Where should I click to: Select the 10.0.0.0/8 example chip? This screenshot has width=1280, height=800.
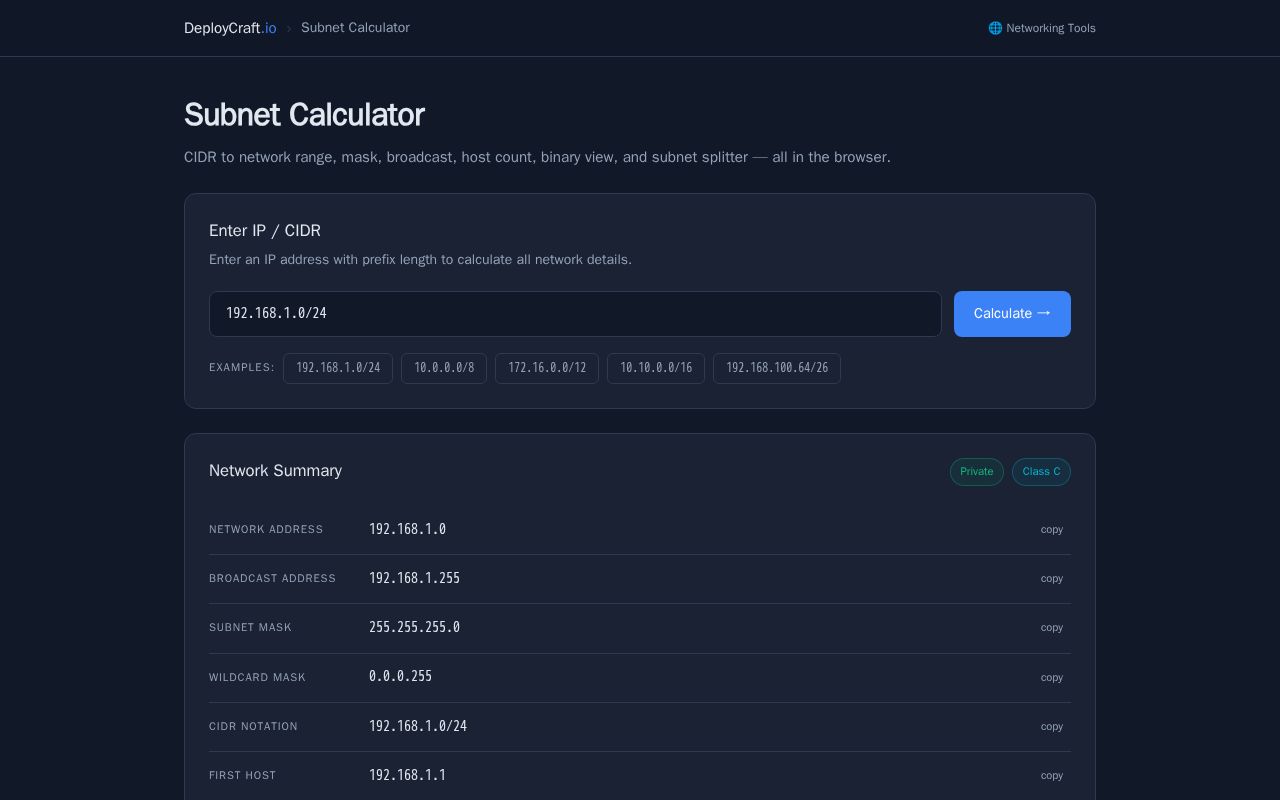coord(444,368)
